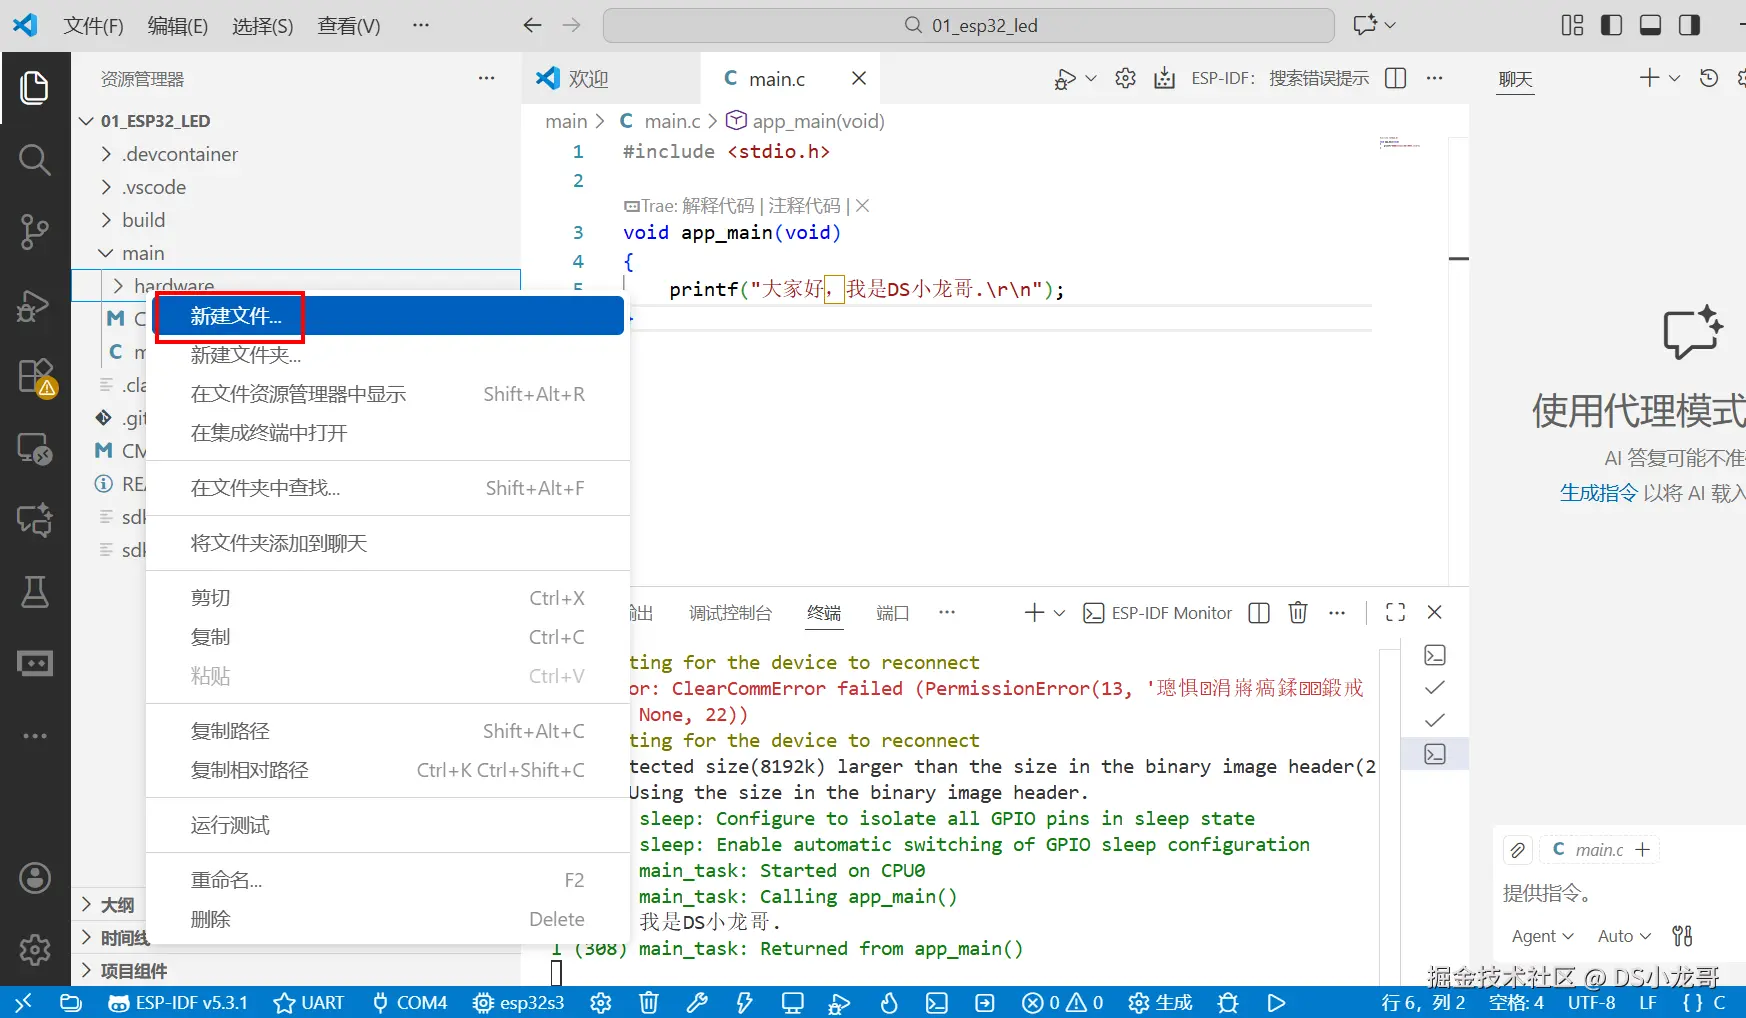Click the Trae 解释代码 code lens

pos(718,206)
